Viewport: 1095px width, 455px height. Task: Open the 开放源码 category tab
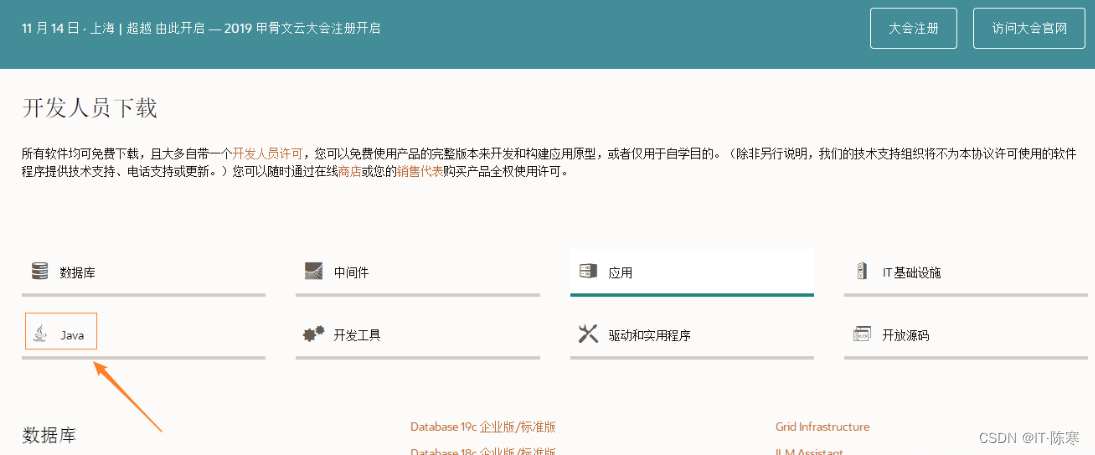click(966, 335)
